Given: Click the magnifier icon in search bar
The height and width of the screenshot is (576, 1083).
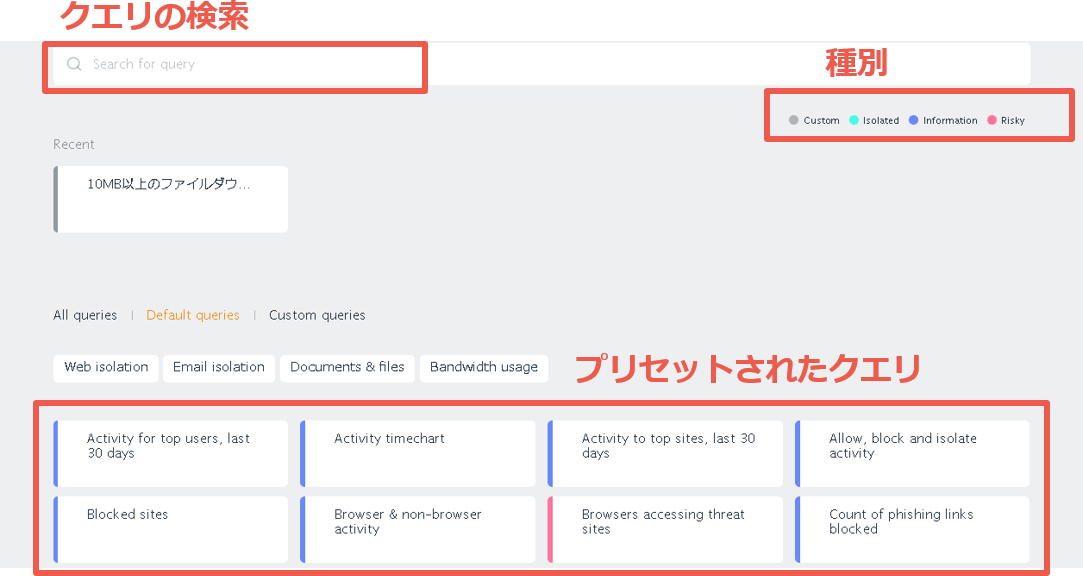Looking at the screenshot, I should tap(74, 64).
